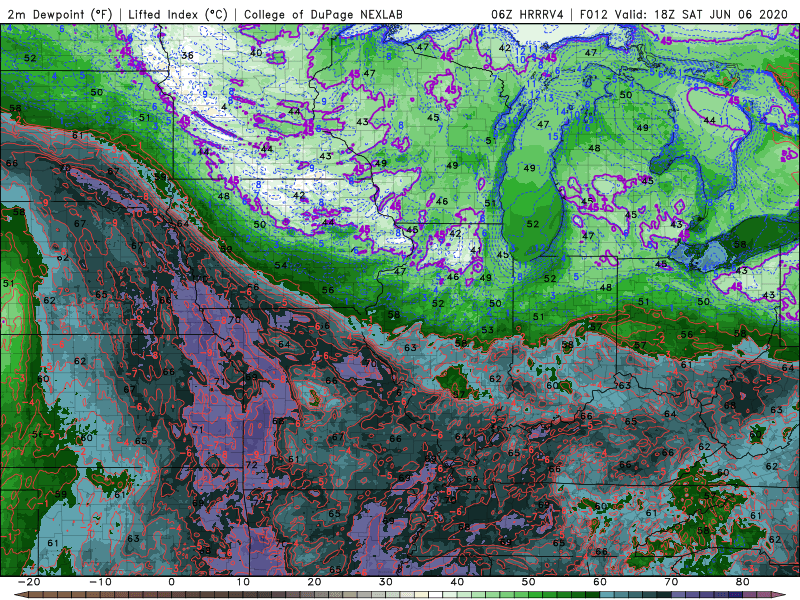Screen dimensions: 800x600
Task: Click the blue '15' lifted index contour label
Action: 553,136
